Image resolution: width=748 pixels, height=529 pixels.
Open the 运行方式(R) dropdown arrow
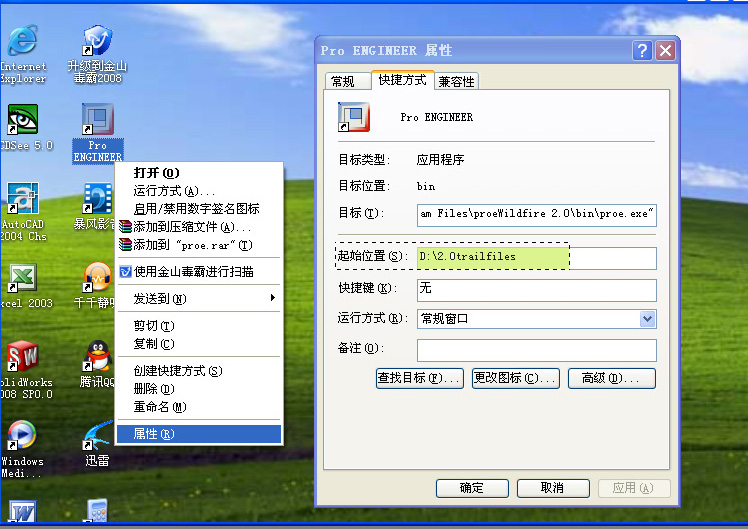coord(647,319)
